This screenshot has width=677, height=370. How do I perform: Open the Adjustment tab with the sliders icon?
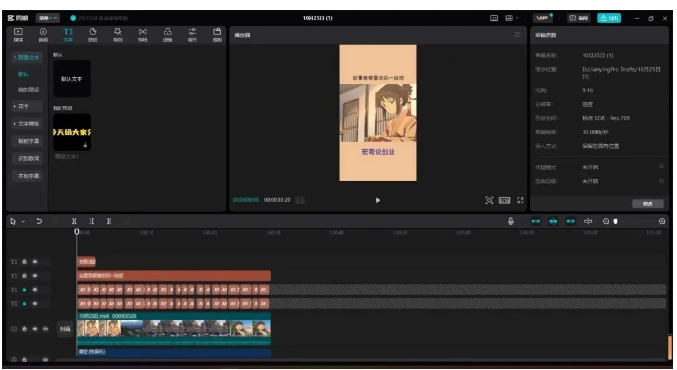click(192, 35)
